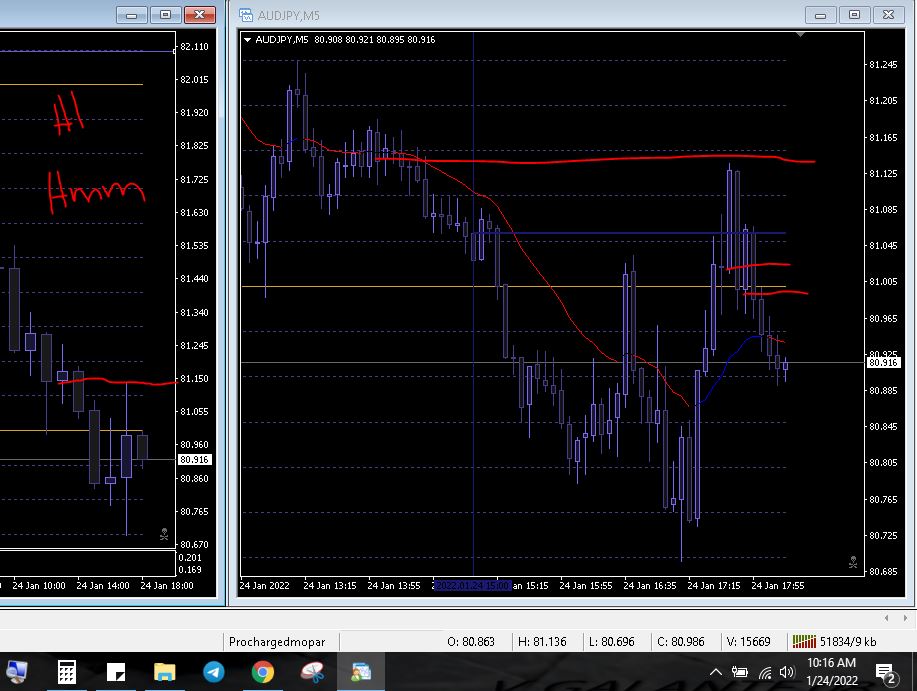Switch to MetaTrader taskbar icon
Screen dimensions: 917x691
pos(361,672)
